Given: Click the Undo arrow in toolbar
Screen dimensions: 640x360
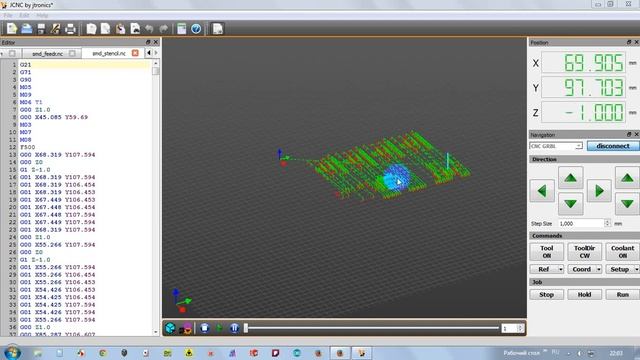Looking at the screenshot, I should (x=149, y=29).
